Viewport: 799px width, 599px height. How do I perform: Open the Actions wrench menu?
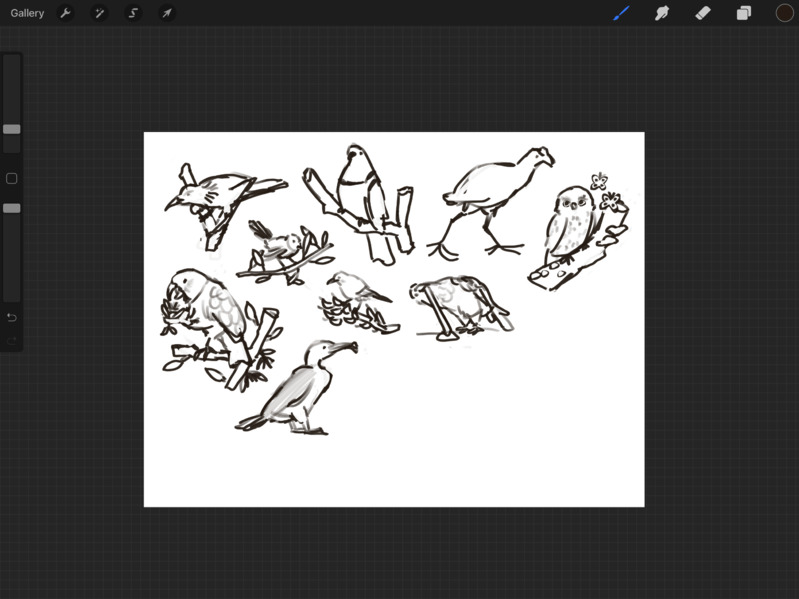[x=65, y=13]
